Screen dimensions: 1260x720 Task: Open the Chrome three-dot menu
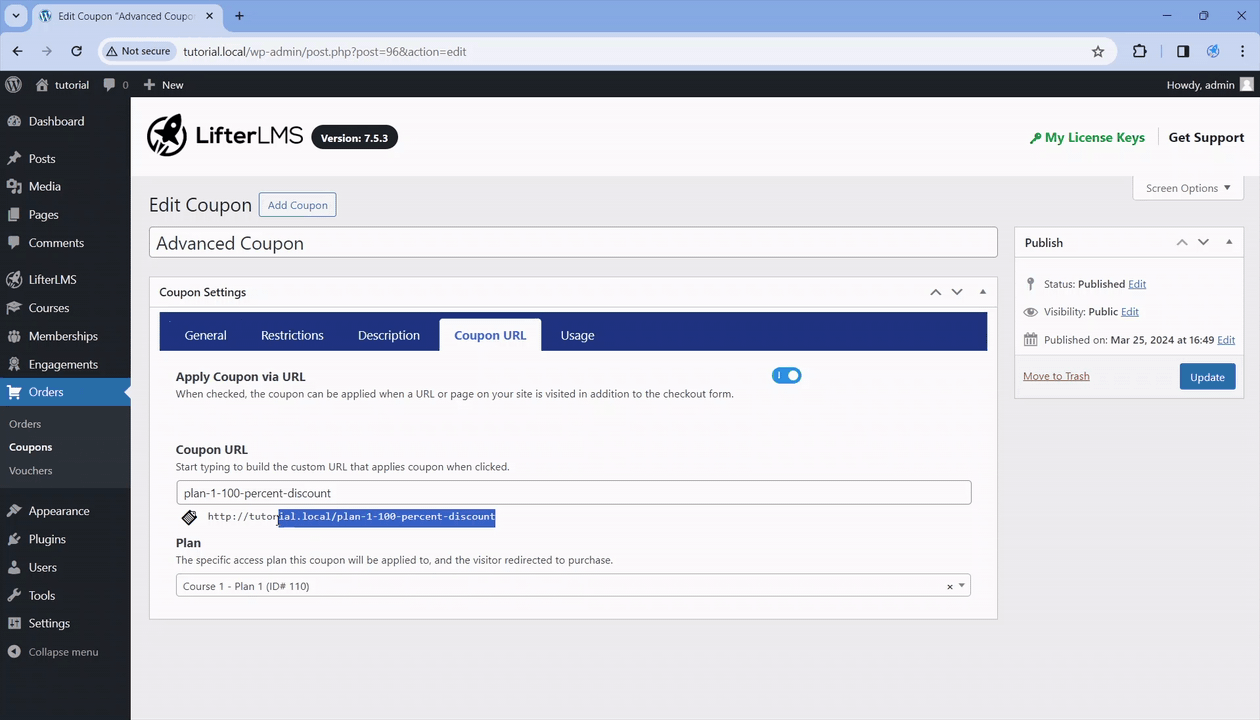(x=1243, y=51)
